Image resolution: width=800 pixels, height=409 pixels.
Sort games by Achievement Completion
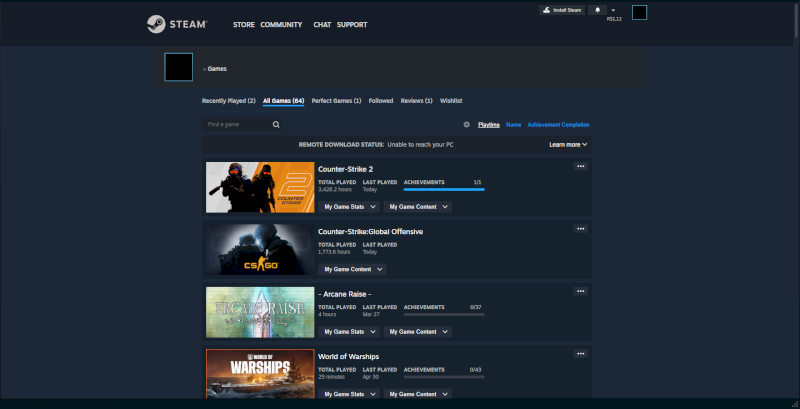coord(558,124)
